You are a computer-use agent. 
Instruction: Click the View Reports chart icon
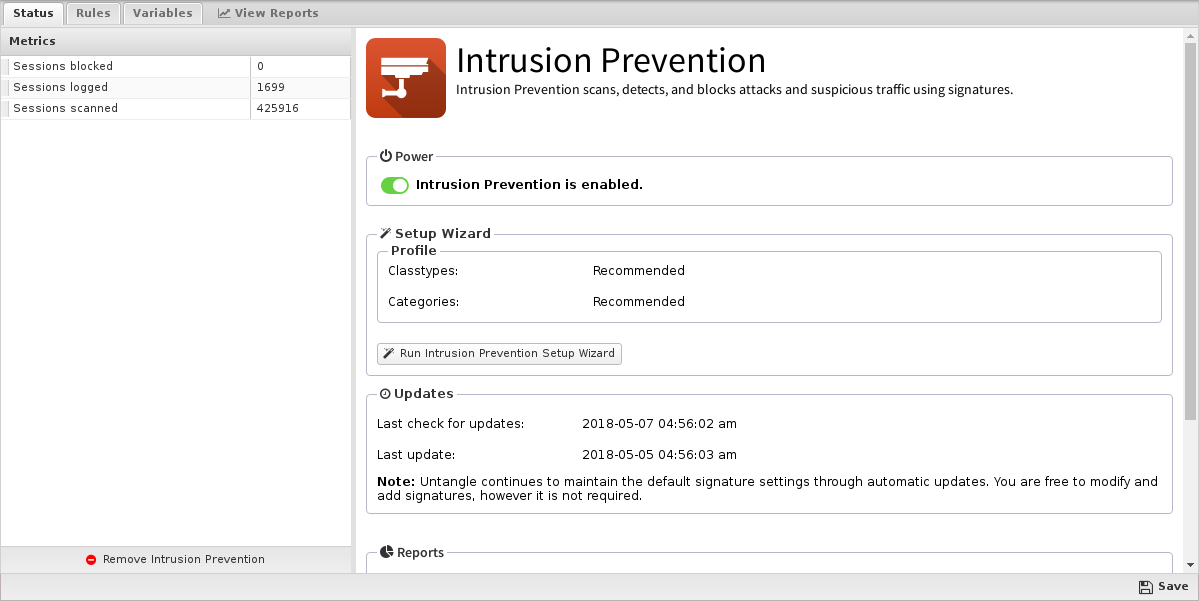click(224, 13)
